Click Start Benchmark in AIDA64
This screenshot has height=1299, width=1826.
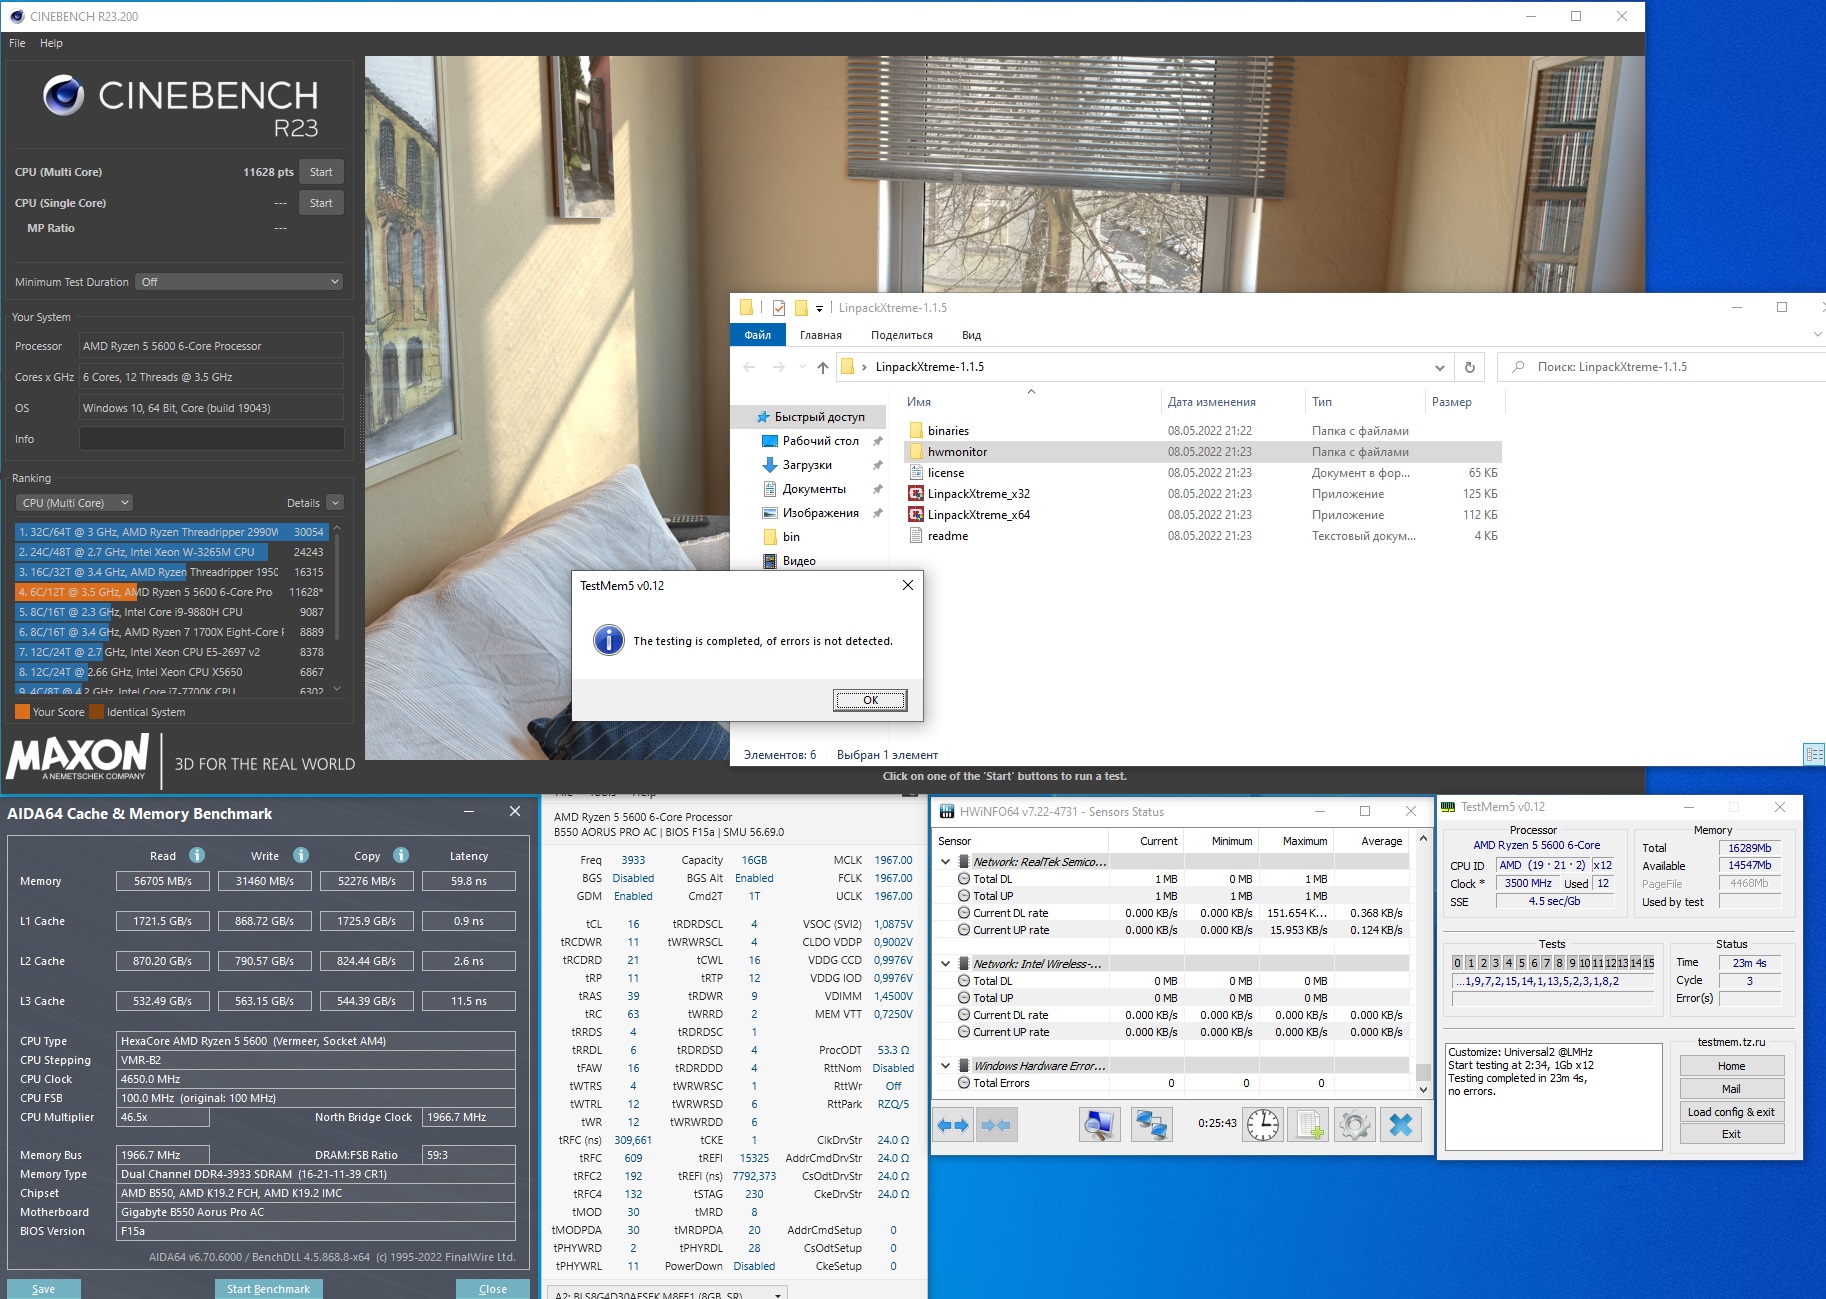click(268, 1289)
